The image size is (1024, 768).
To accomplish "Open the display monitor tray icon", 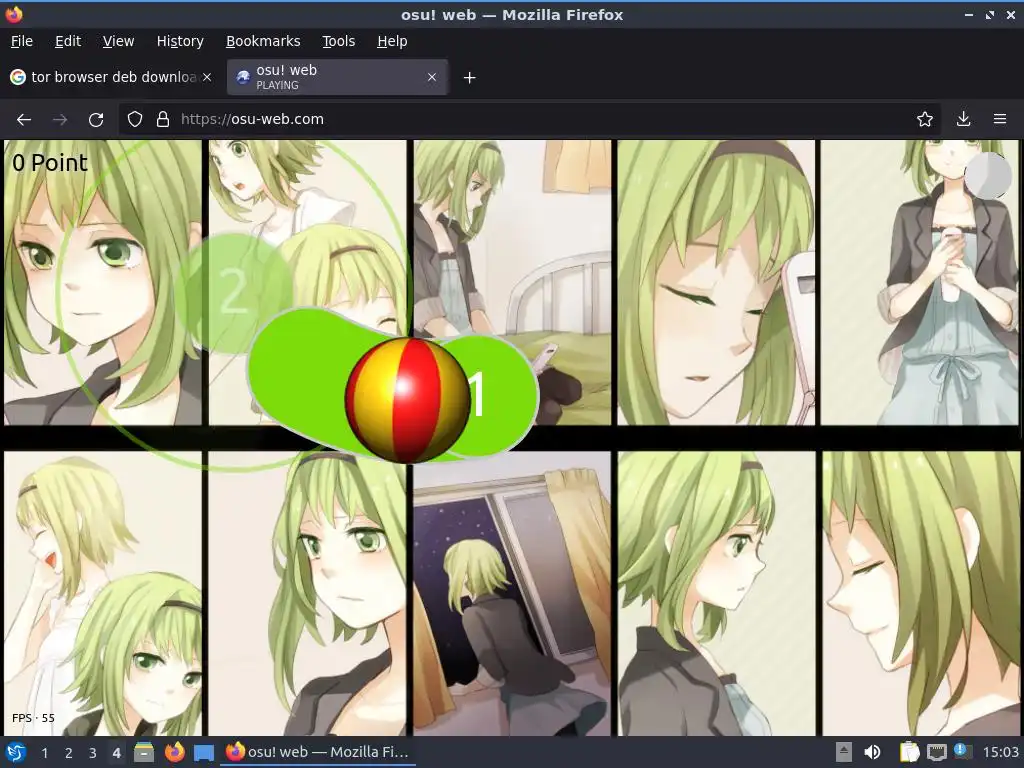I will pyautogui.click(x=936, y=752).
